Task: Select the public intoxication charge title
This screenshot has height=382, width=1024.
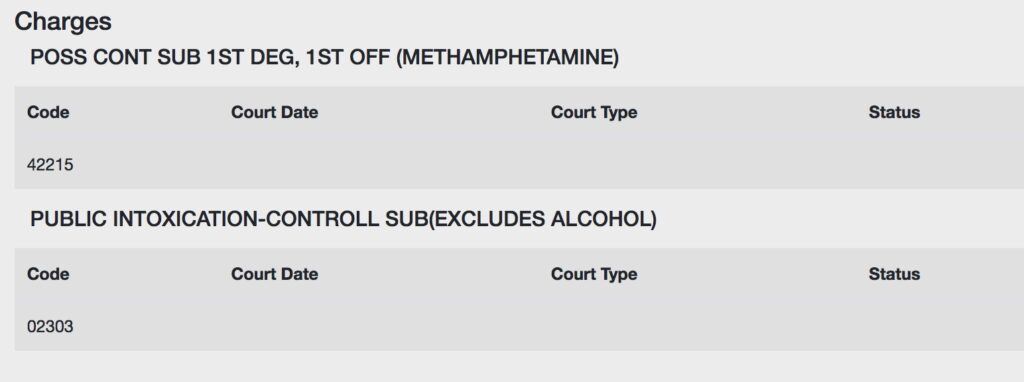Action: 343,219
